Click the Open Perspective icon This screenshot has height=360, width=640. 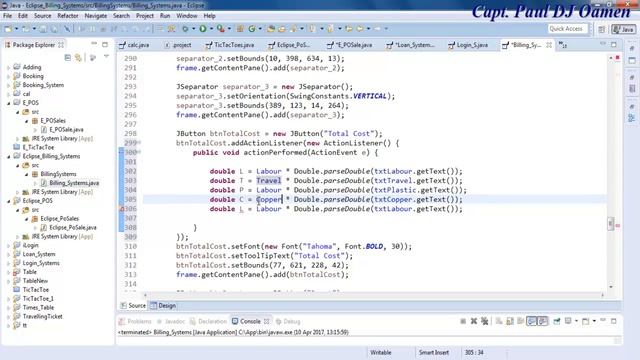click(602, 29)
